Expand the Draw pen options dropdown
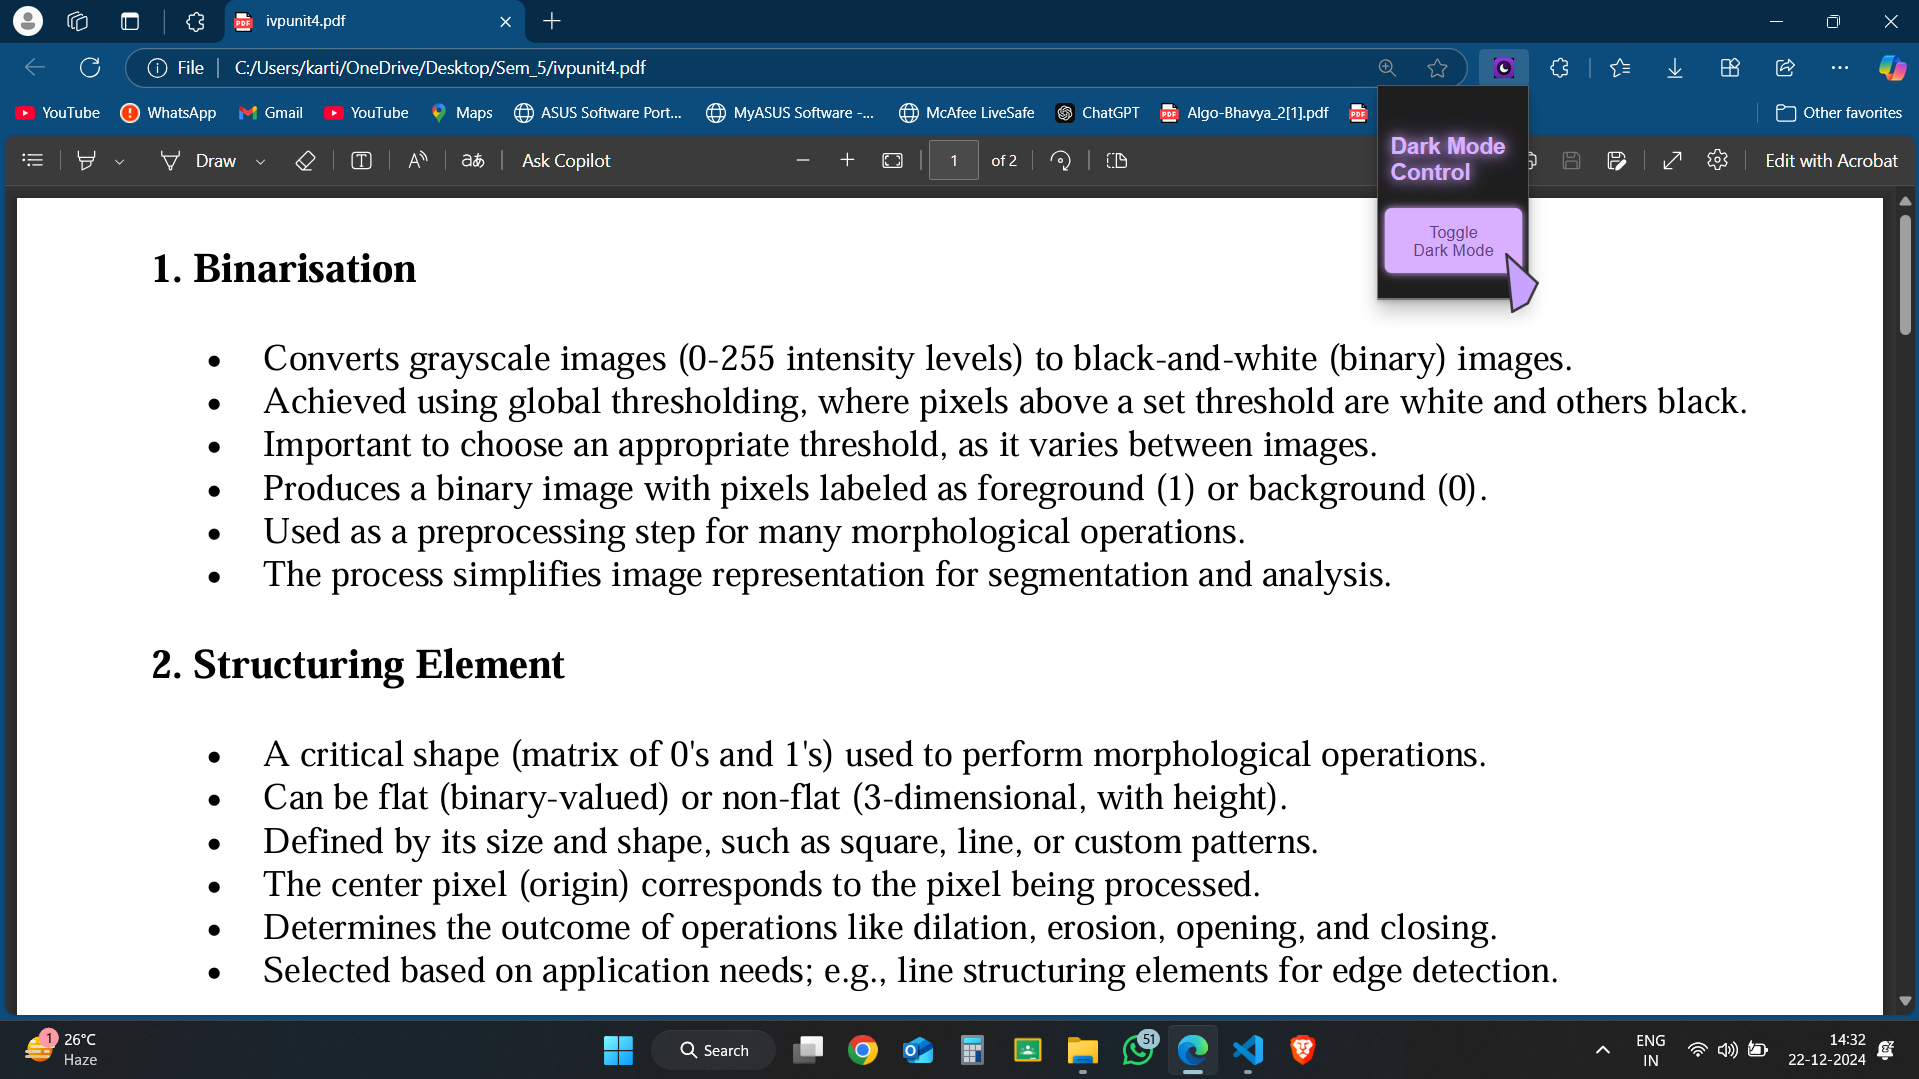 (260, 160)
